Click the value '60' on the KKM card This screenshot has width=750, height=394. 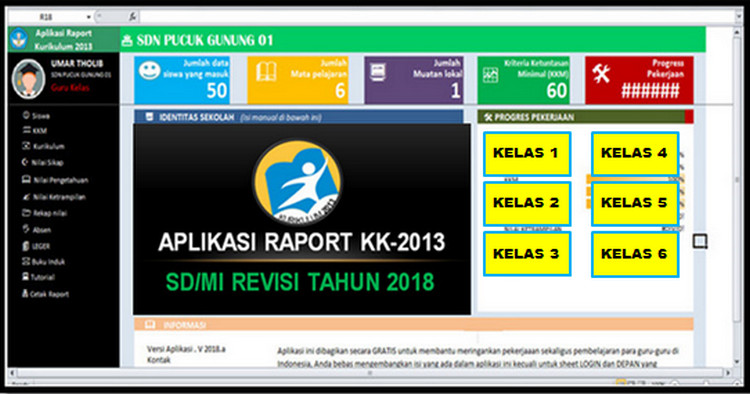[x=557, y=90]
